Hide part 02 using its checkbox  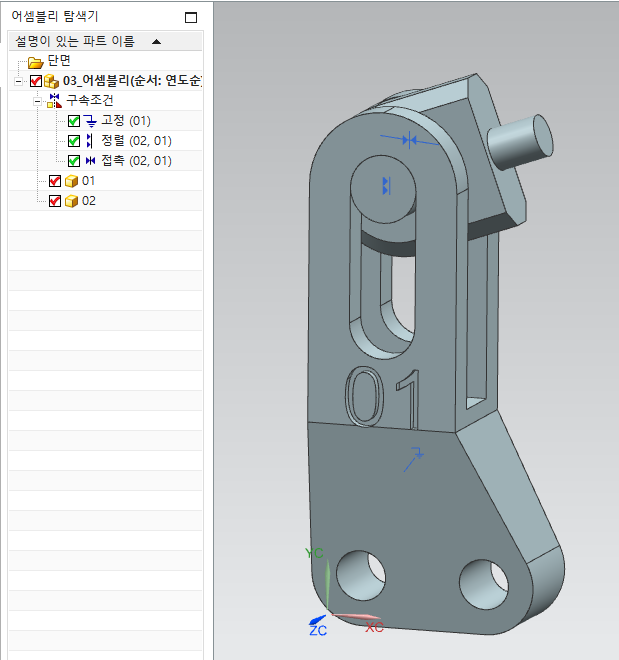55,201
